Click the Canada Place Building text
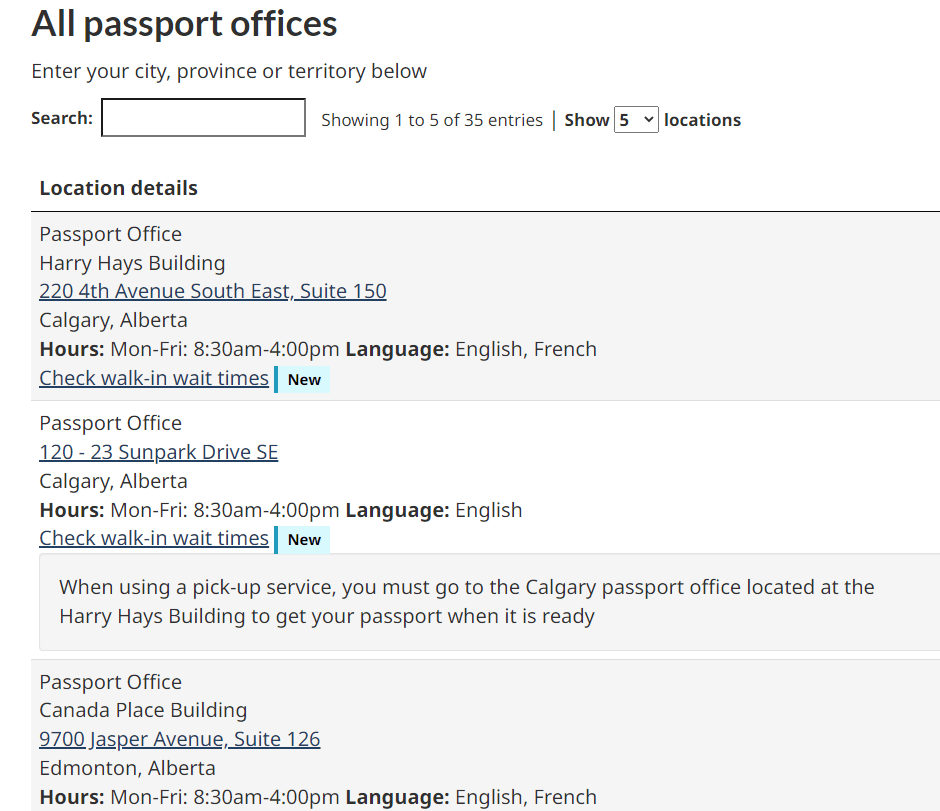The image size is (940, 811). point(143,710)
